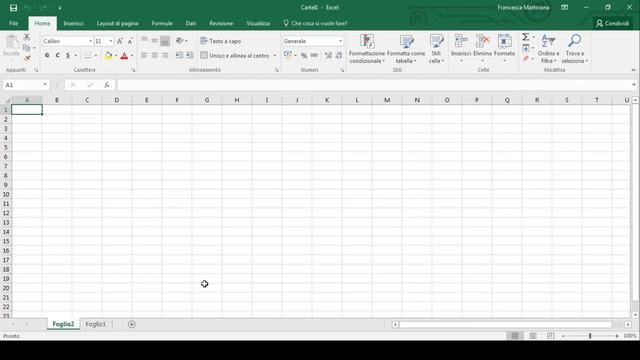Open Stili cella gallery
640x360 pixels.
click(x=436, y=49)
